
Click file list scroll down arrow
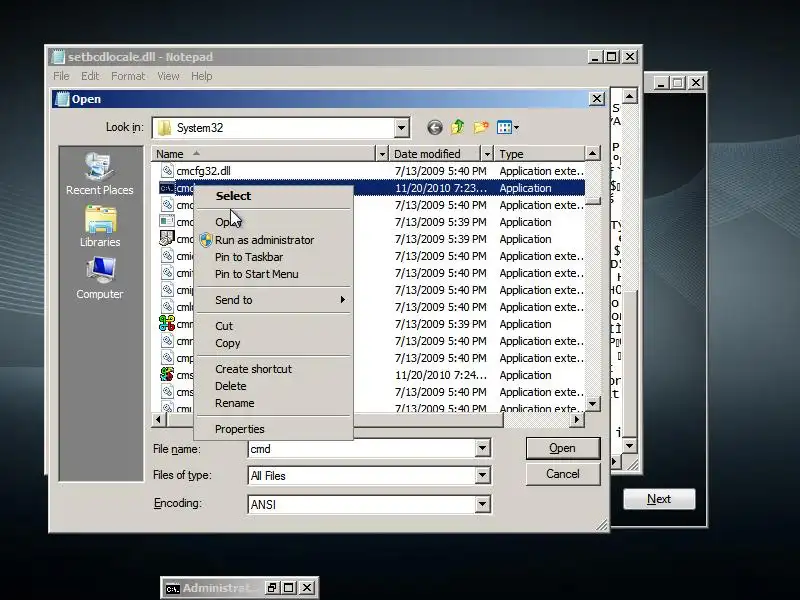(592, 404)
